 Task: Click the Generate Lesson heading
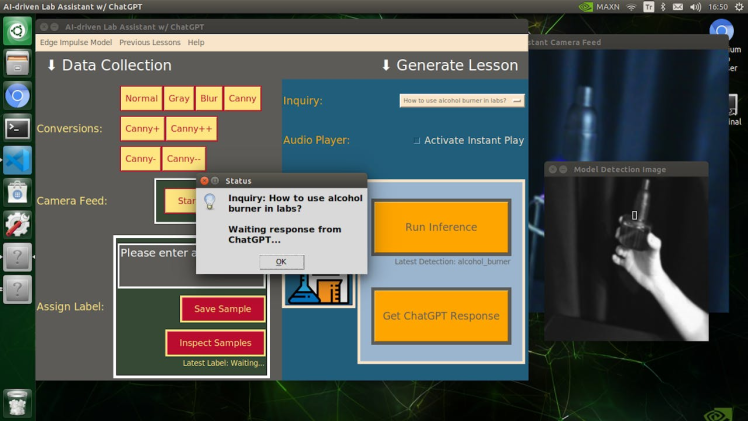pos(457,65)
